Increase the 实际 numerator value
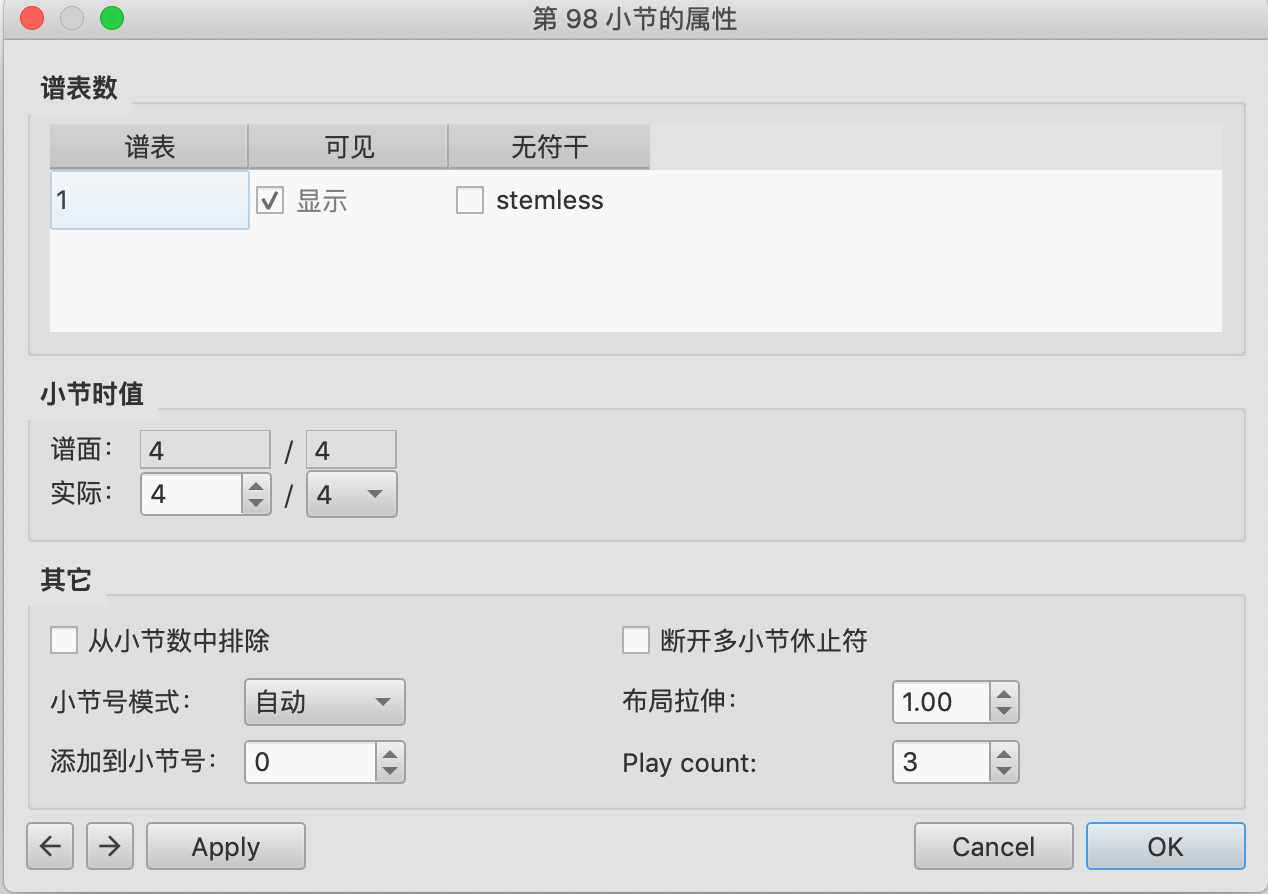 [257, 485]
